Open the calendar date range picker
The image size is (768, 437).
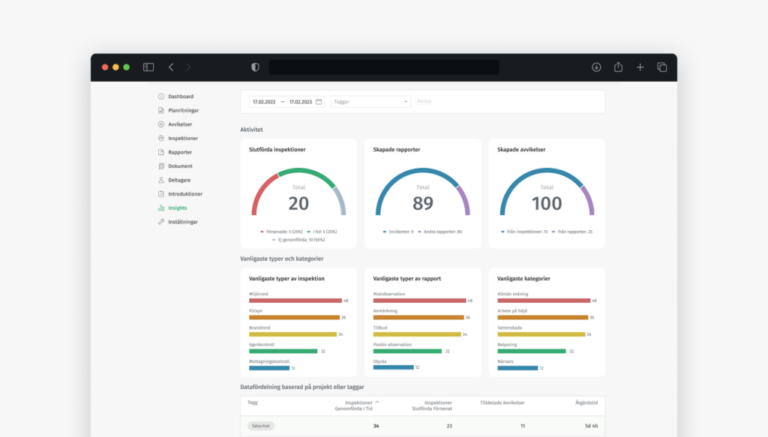point(319,101)
